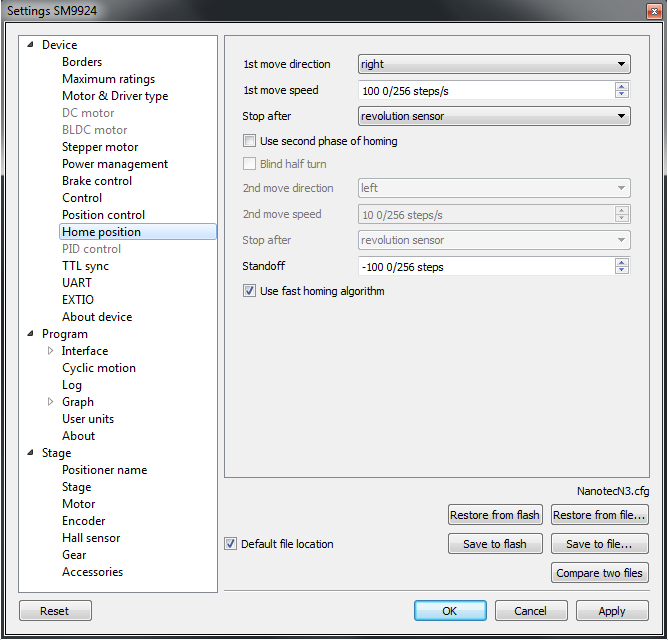Select About device item
The image size is (668, 640).
pos(97,317)
